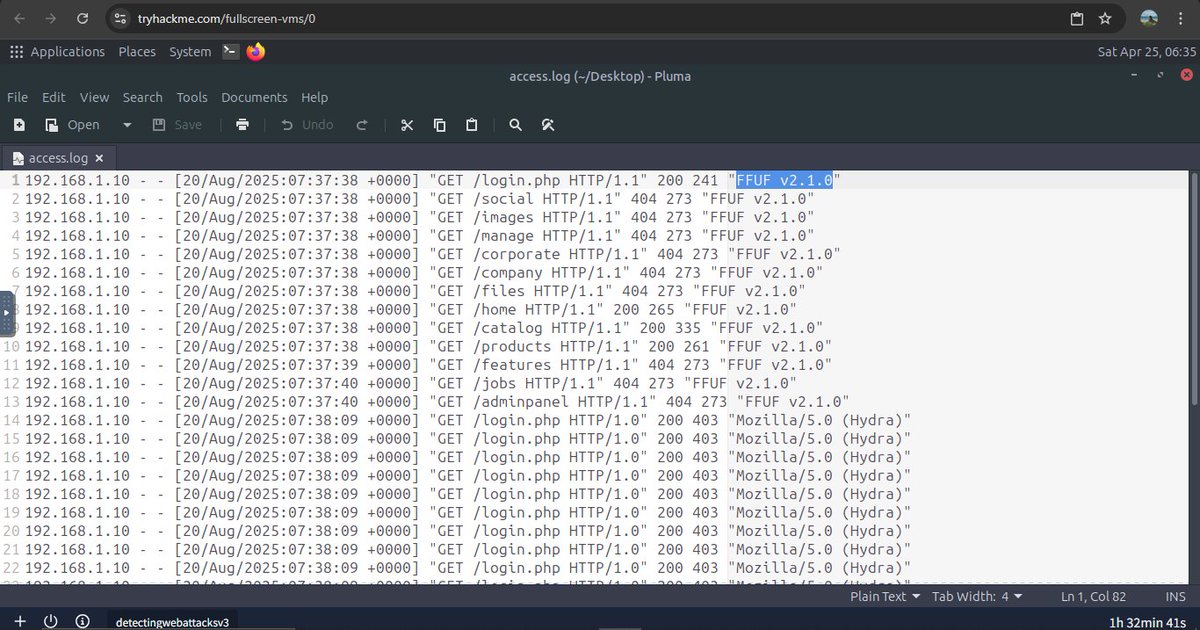Select the access.log document tab
The image size is (1200, 630).
[x=59, y=158]
